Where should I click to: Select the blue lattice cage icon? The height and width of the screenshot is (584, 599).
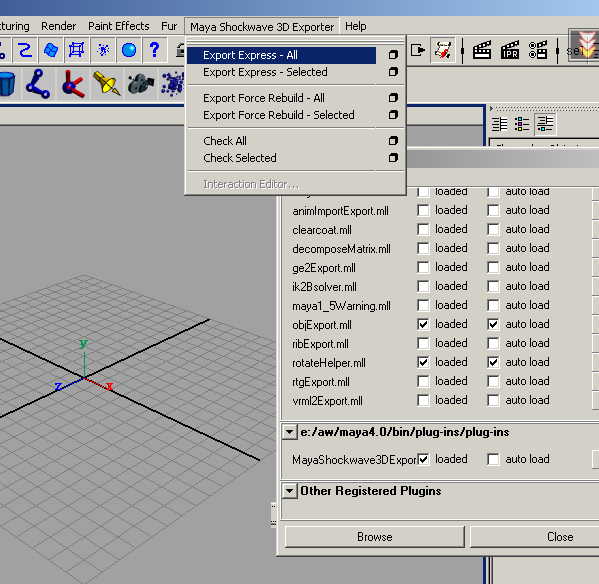(x=76, y=50)
